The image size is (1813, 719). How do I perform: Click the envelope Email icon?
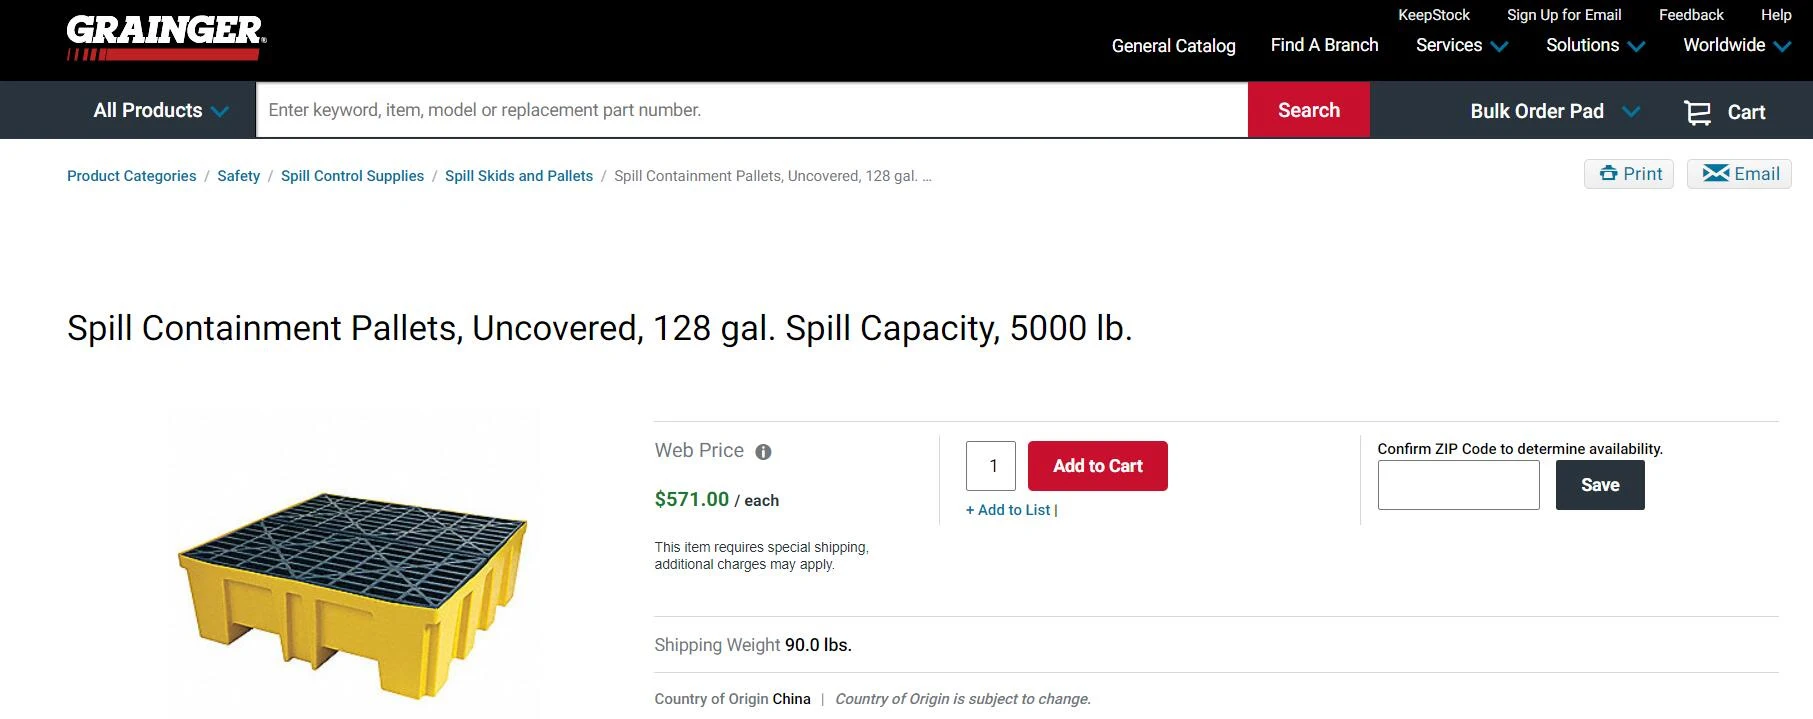click(x=1716, y=174)
